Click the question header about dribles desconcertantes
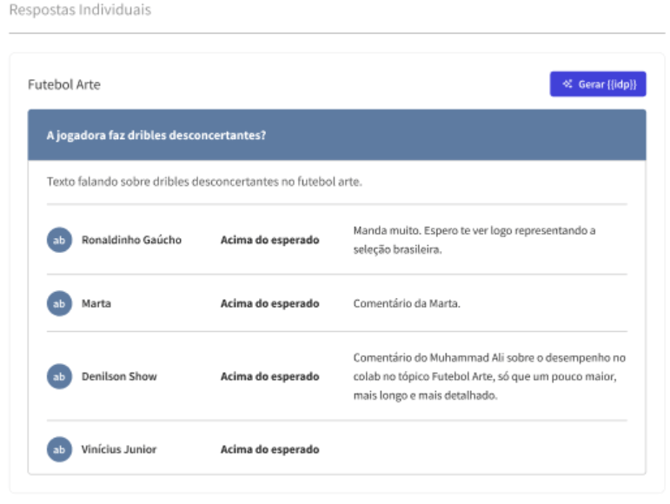This screenshot has width=670, height=504. pos(156,135)
